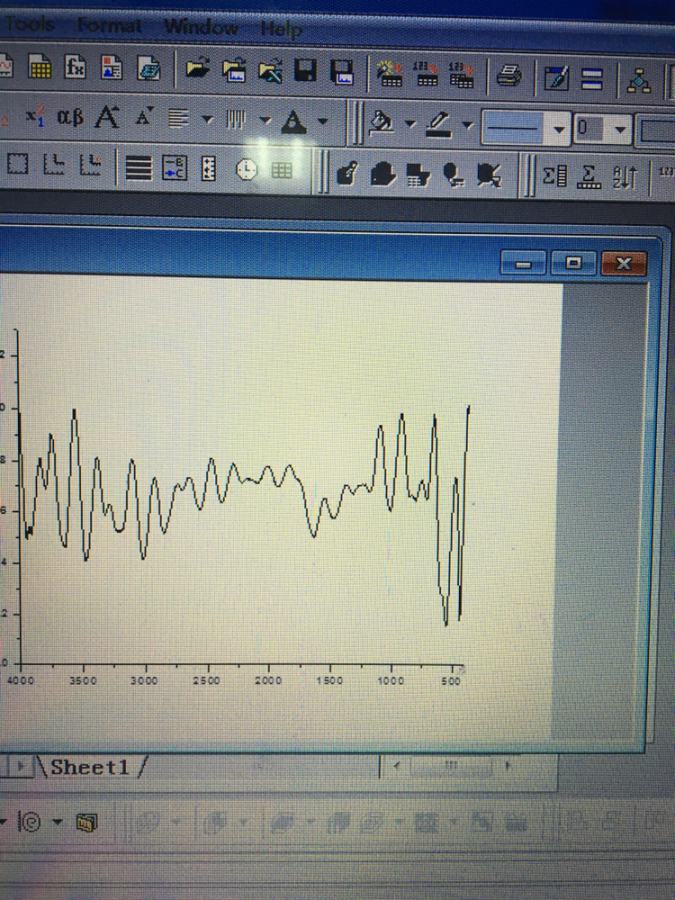Screen dimensions: 675x900
Task: Click the change mask color icon
Action: click(454, 175)
